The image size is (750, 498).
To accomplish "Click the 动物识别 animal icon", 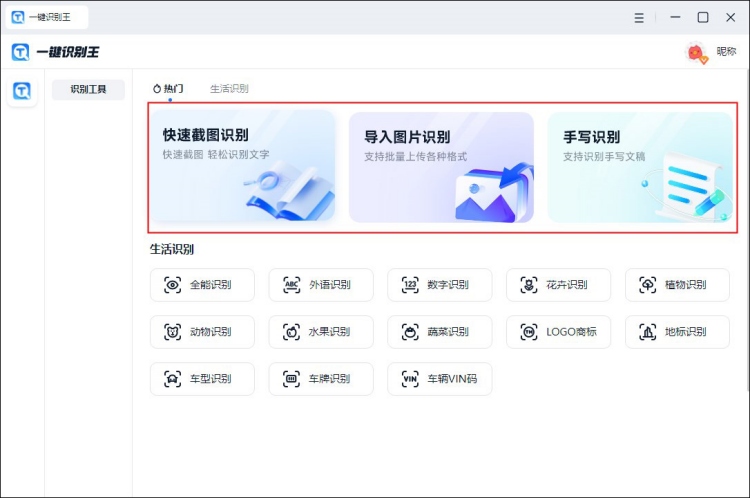I will tap(172, 332).
